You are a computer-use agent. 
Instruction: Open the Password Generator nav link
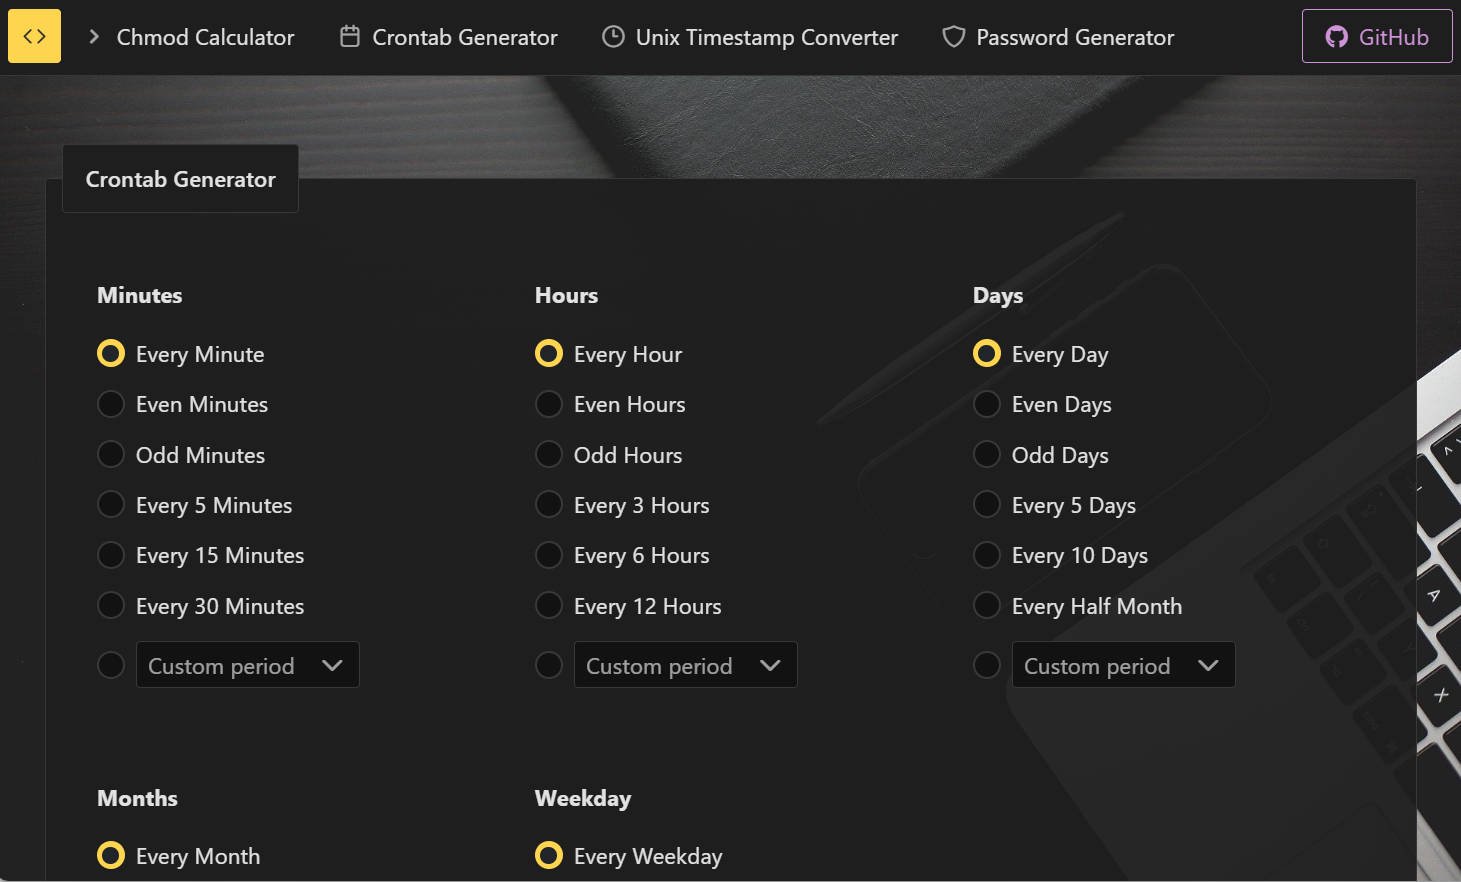1074,37
